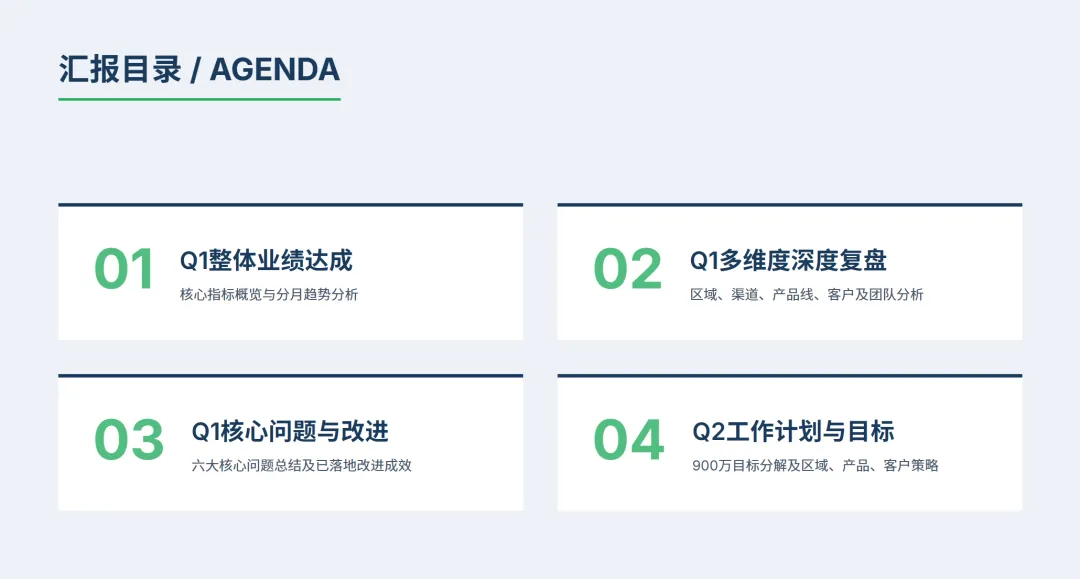Image resolution: width=1080 pixels, height=579 pixels.
Task: Click subtitle 900万目标分解及区域、产品、客户策略
Action: tap(815, 465)
